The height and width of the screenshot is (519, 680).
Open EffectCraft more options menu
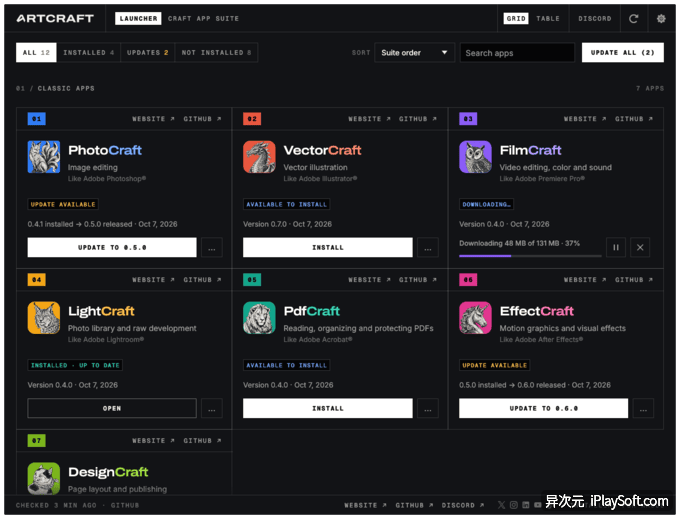point(643,408)
